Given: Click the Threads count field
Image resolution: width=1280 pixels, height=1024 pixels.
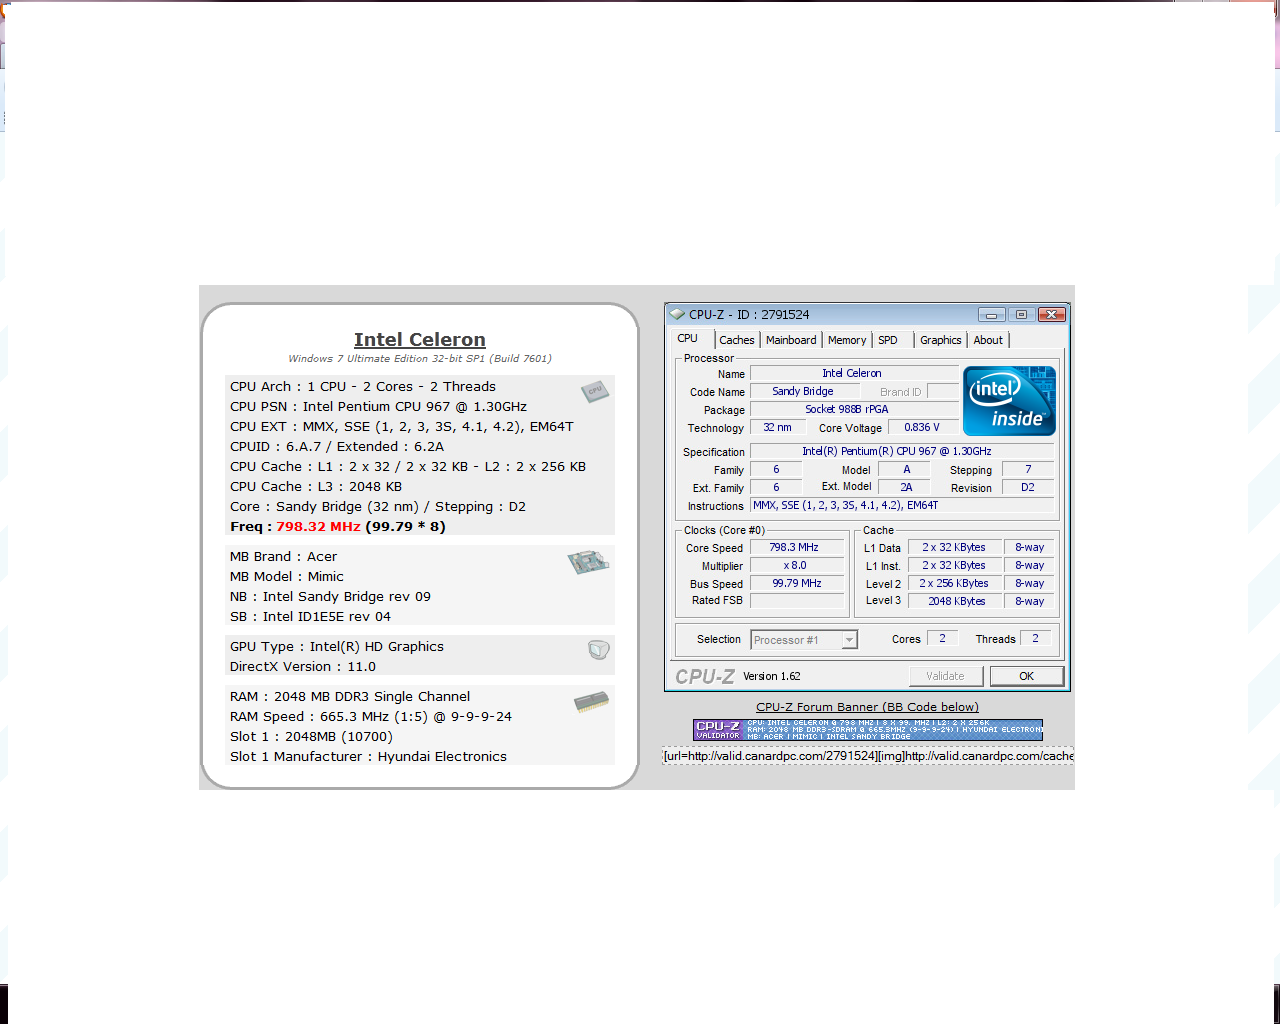Looking at the screenshot, I should coord(1036,639).
